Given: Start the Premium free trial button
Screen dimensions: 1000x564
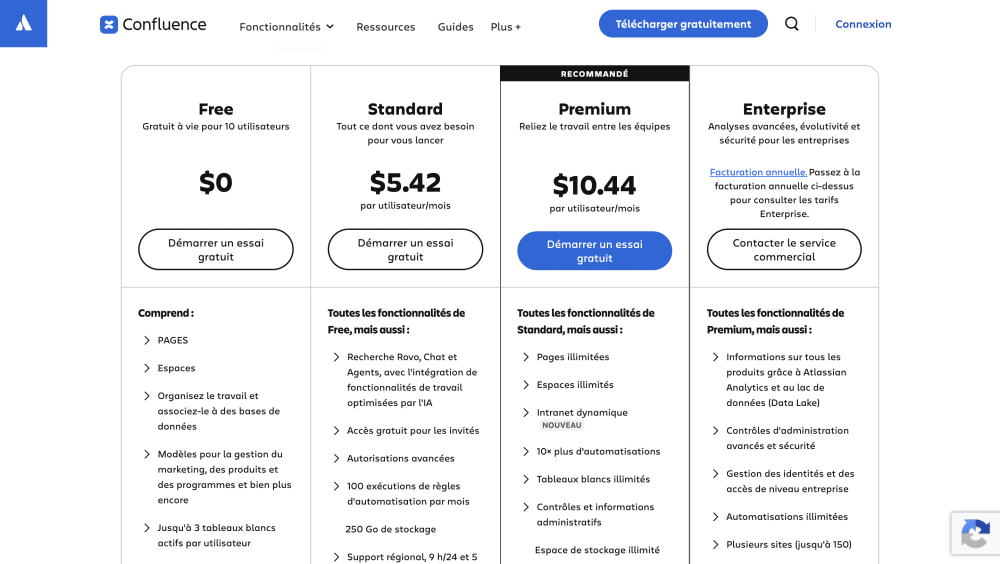Looking at the screenshot, I should pos(594,251).
